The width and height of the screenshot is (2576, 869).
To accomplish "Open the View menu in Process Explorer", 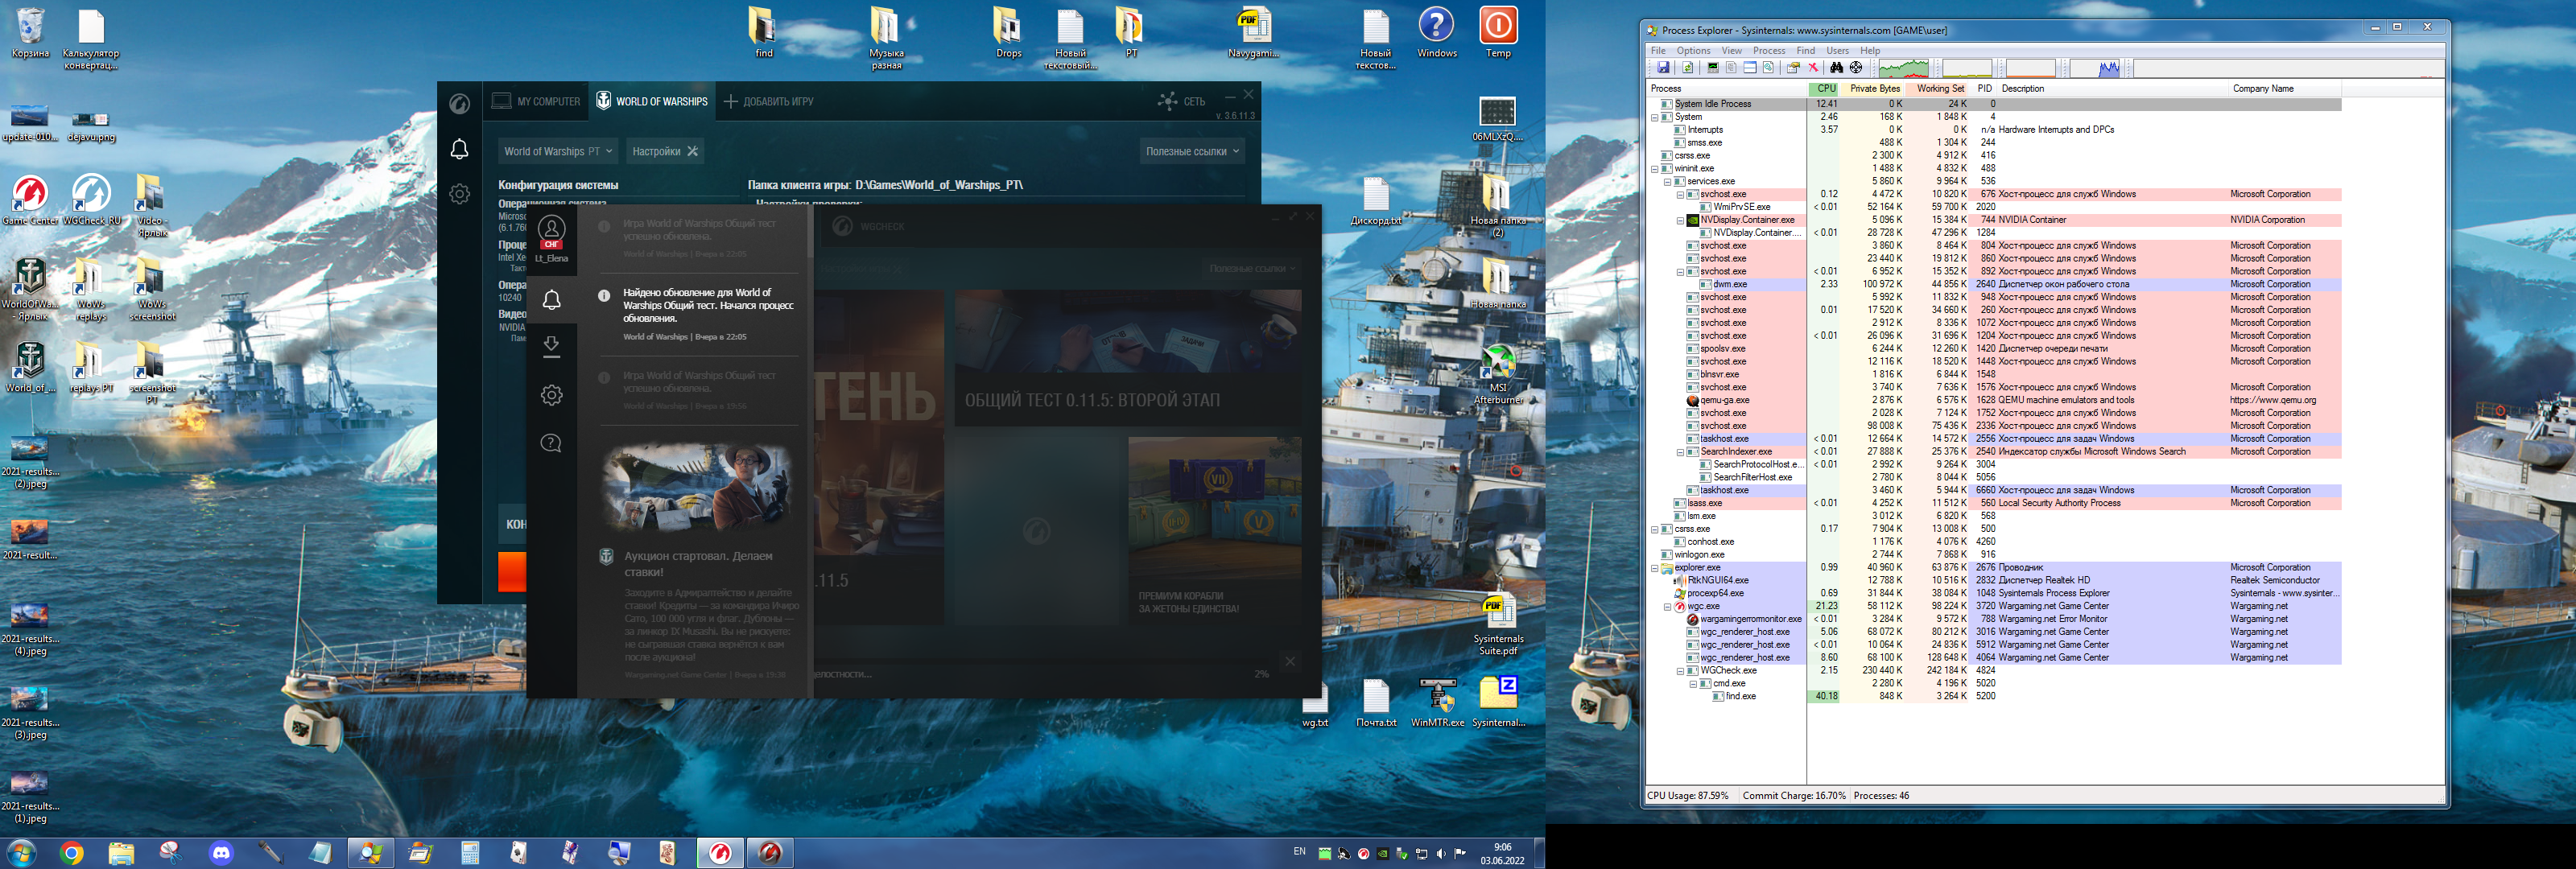I will [x=1731, y=50].
